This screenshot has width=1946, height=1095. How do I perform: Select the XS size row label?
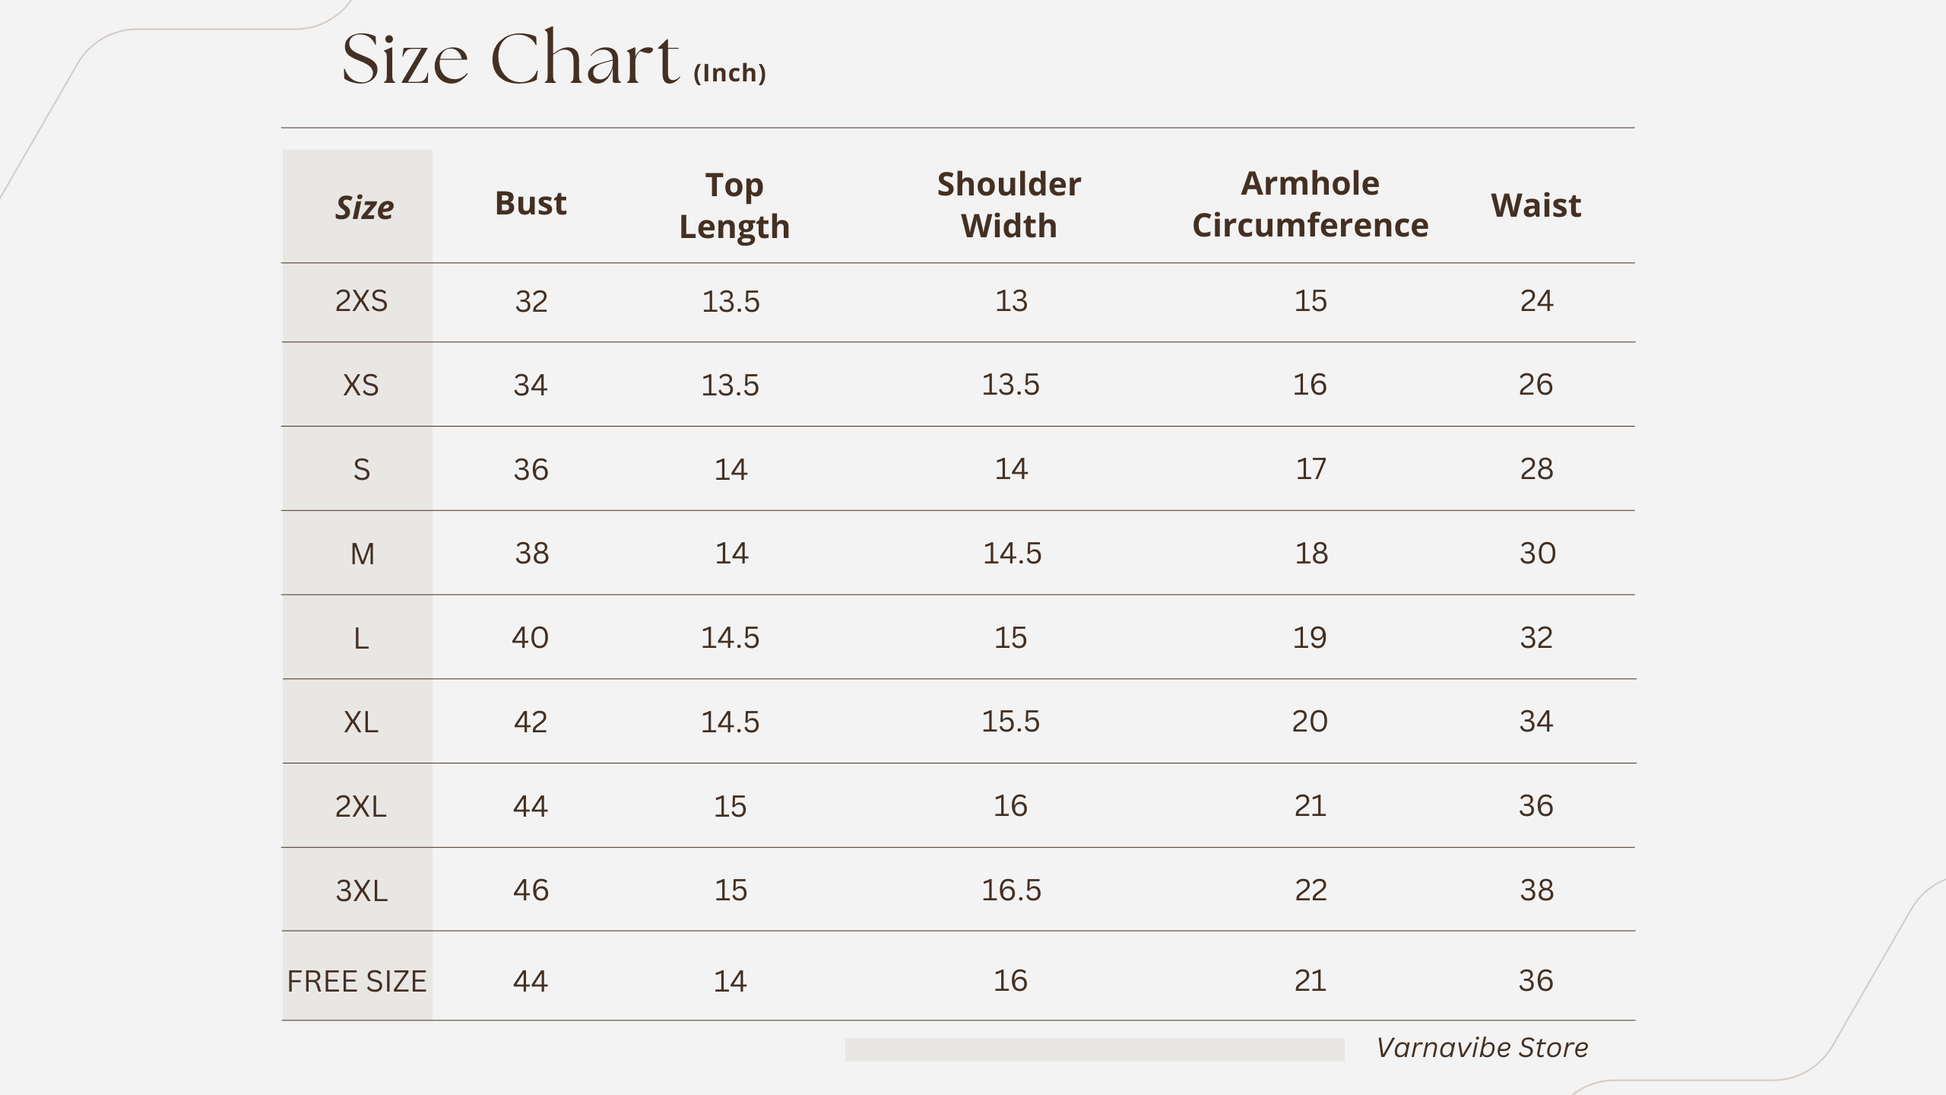click(361, 385)
